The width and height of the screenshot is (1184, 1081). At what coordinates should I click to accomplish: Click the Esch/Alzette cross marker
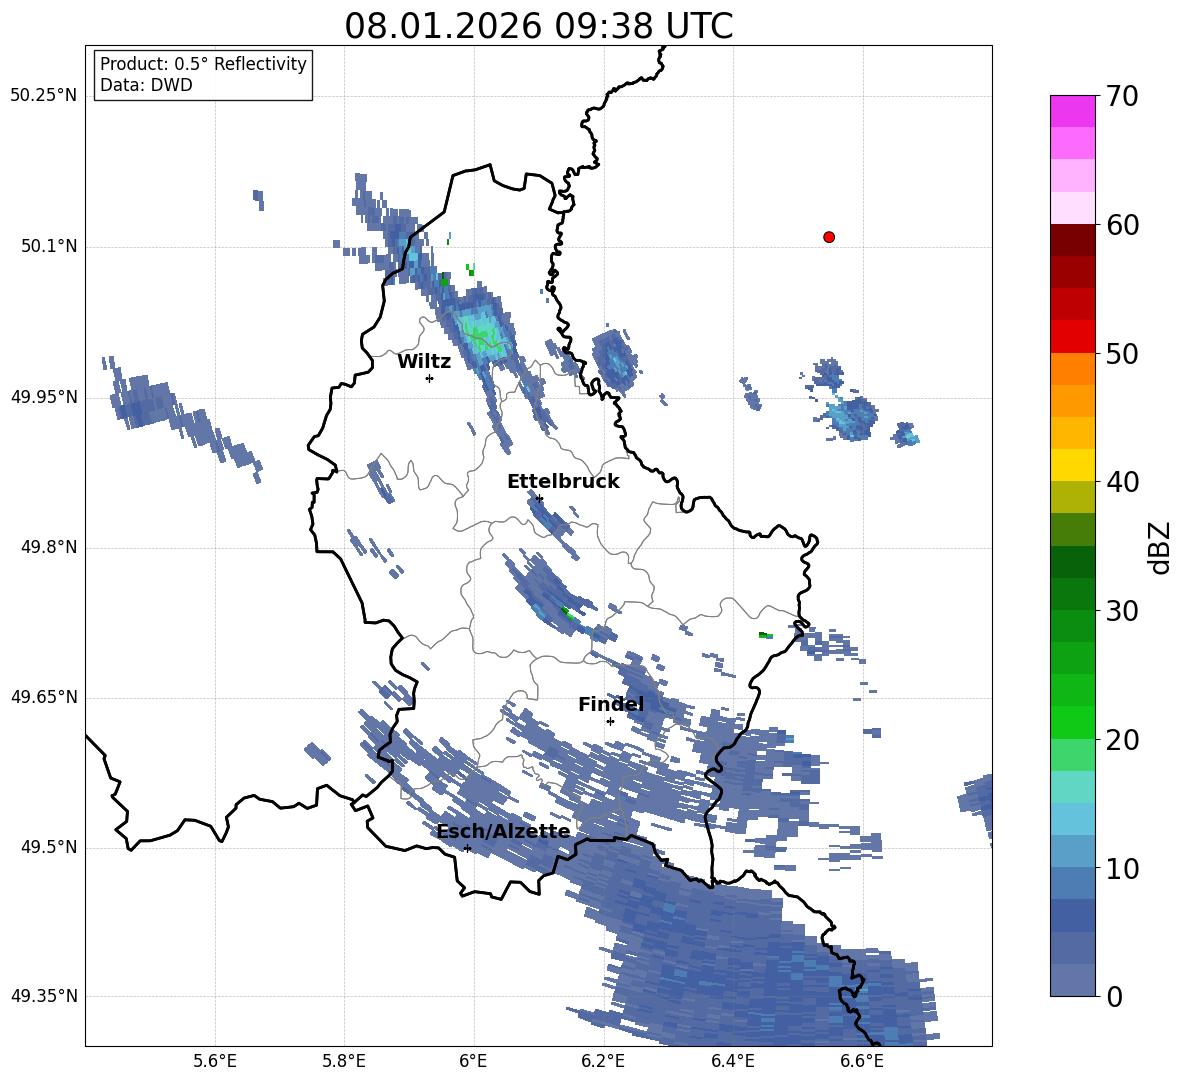(467, 848)
